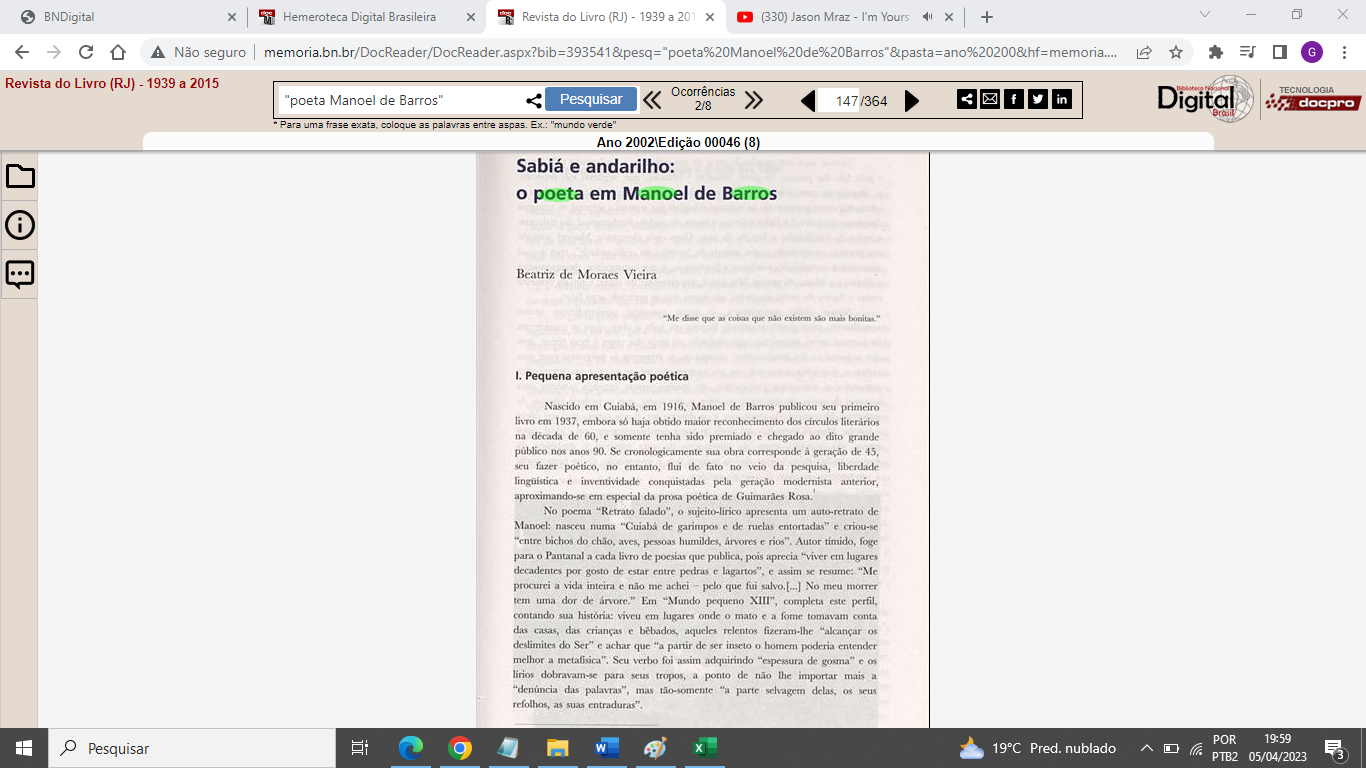Click the DocPro Tecnologia logo

point(1313,98)
